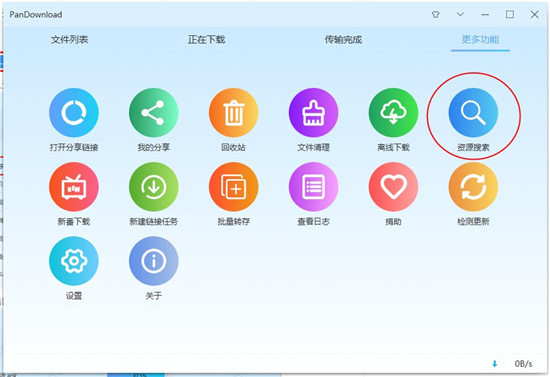The width and height of the screenshot is (550, 377).
Task: Launch 文件清理 file cleanup brush icon
Action: (x=314, y=113)
